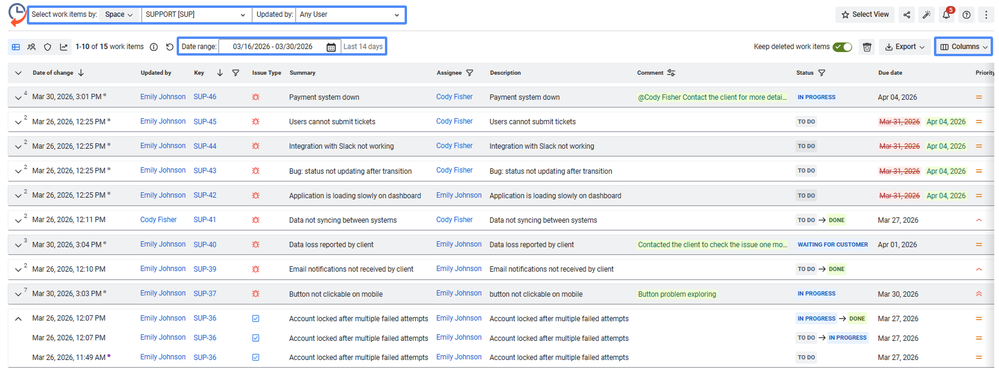This screenshot has width=999, height=372.
Task: Click the IN PROGRESS status for SUP-46
Action: point(816,97)
